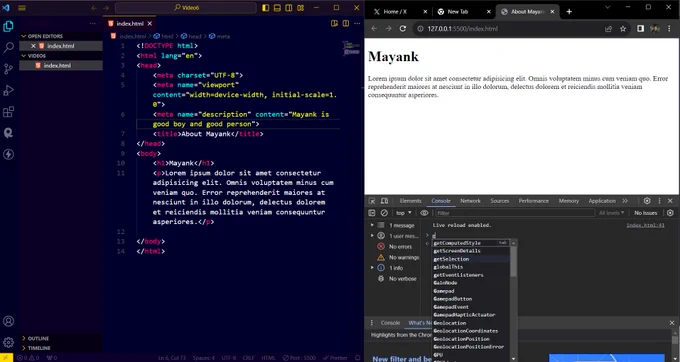The height and width of the screenshot is (362, 680).
Task: Open the Explorer view in VS Code
Action: tap(8, 26)
